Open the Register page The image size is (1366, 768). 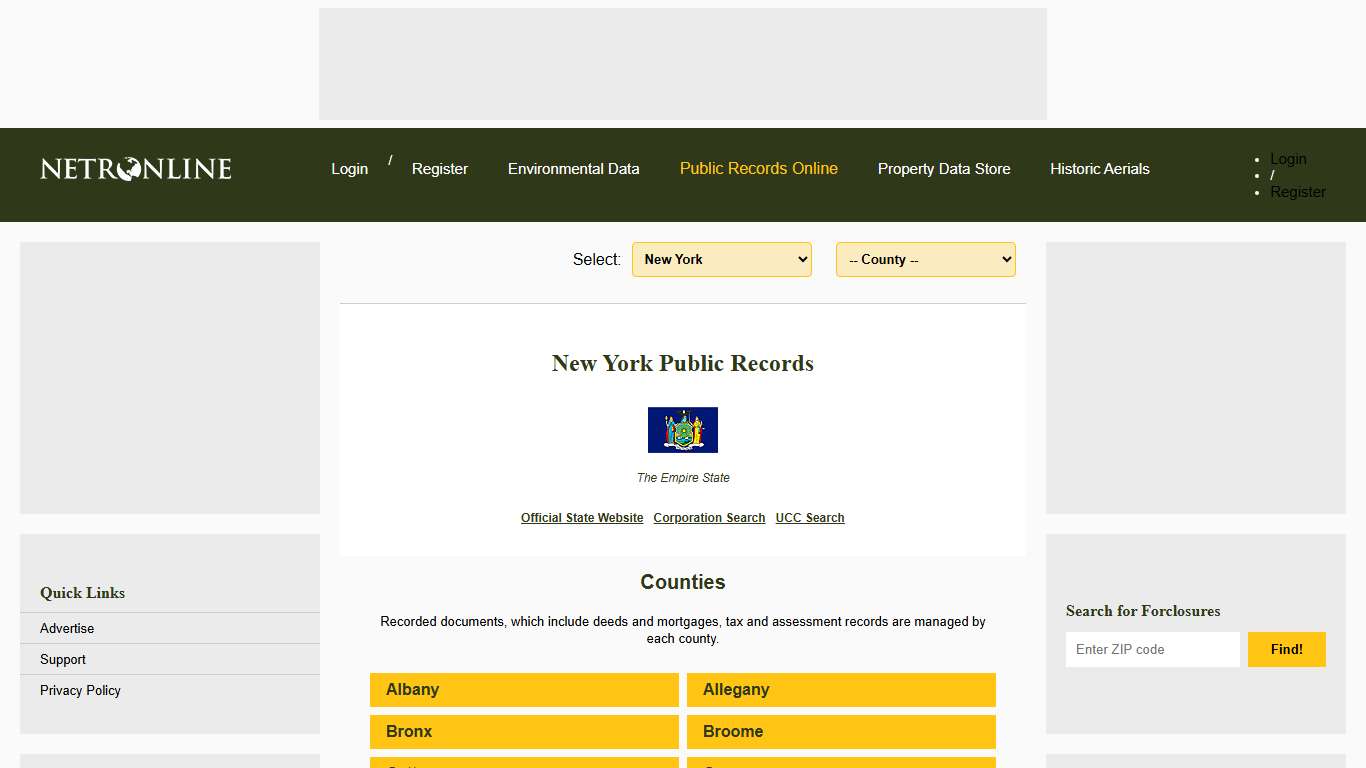click(440, 169)
